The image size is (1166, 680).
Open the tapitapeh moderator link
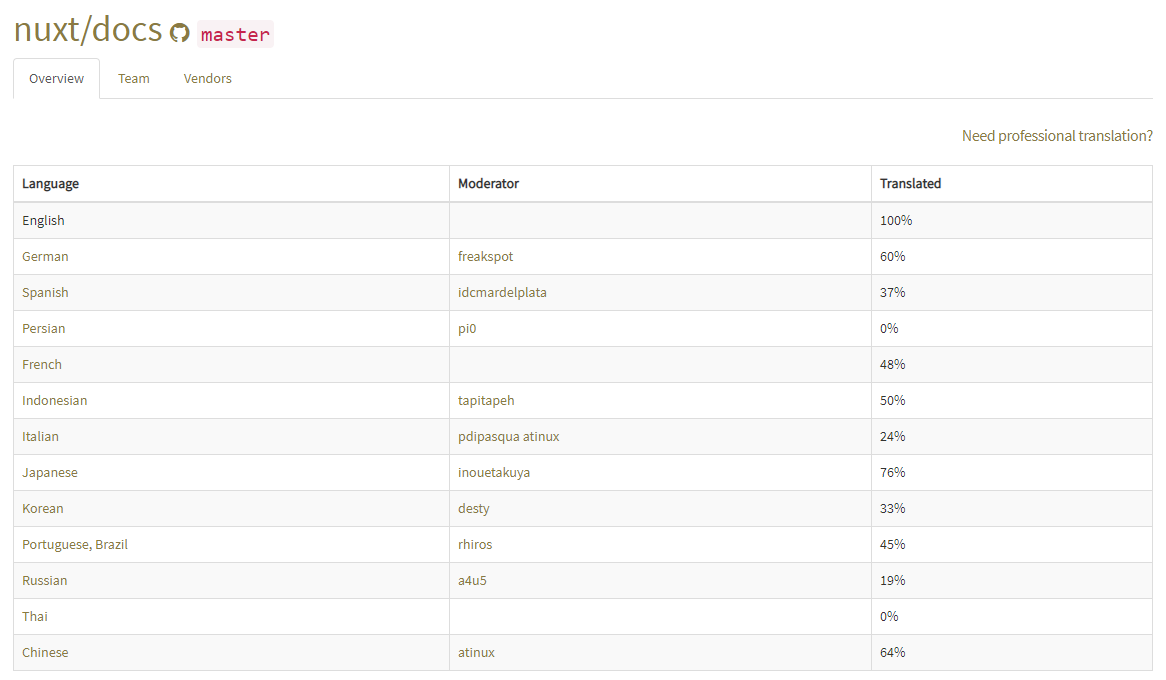click(x=486, y=401)
